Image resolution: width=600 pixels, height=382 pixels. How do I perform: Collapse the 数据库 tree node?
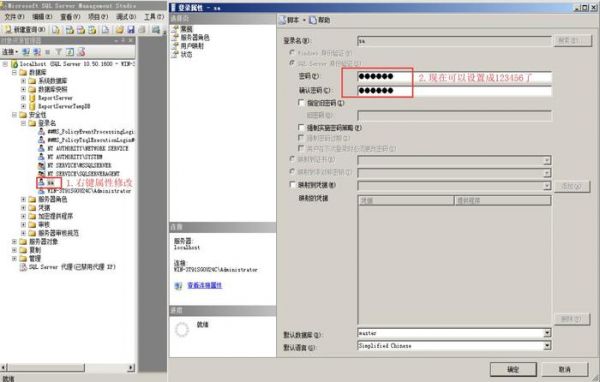click(x=14, y=72)
